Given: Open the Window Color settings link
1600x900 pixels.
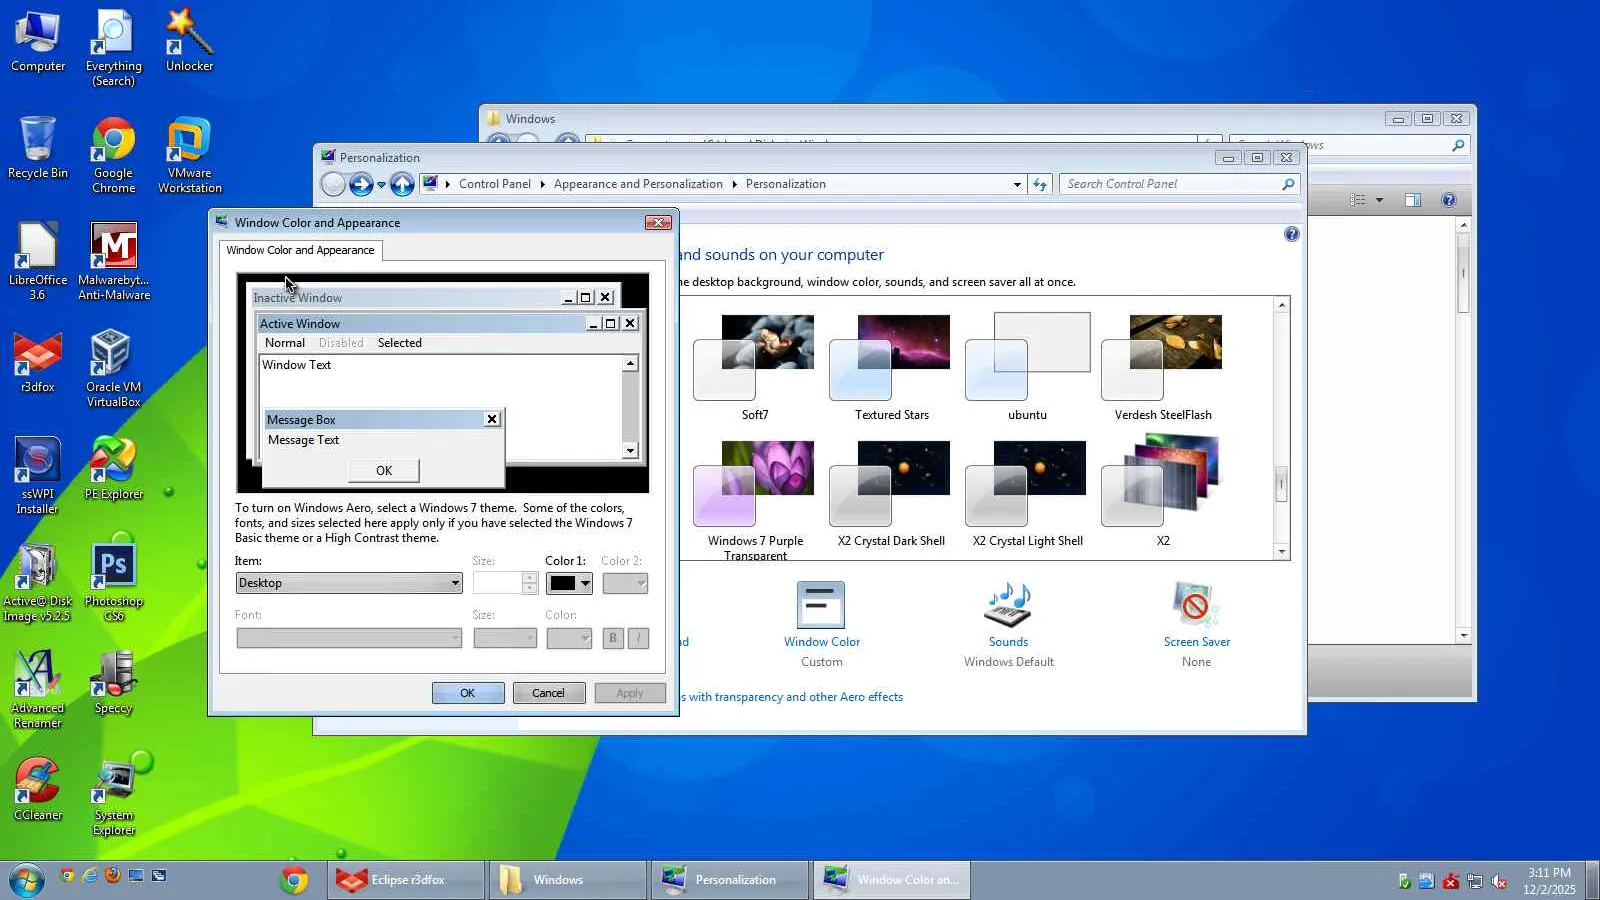Looking at the screenshot, I should coord(822,642).
